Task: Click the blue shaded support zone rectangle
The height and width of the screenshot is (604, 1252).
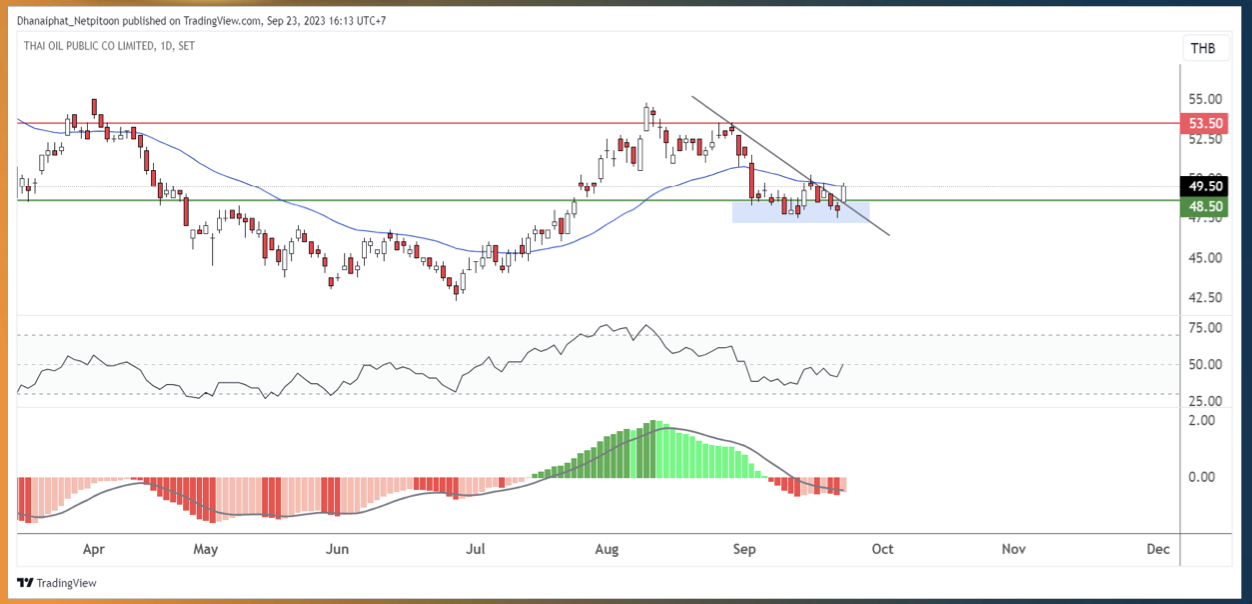Action: pyautogui.click(x=801, y=211)
